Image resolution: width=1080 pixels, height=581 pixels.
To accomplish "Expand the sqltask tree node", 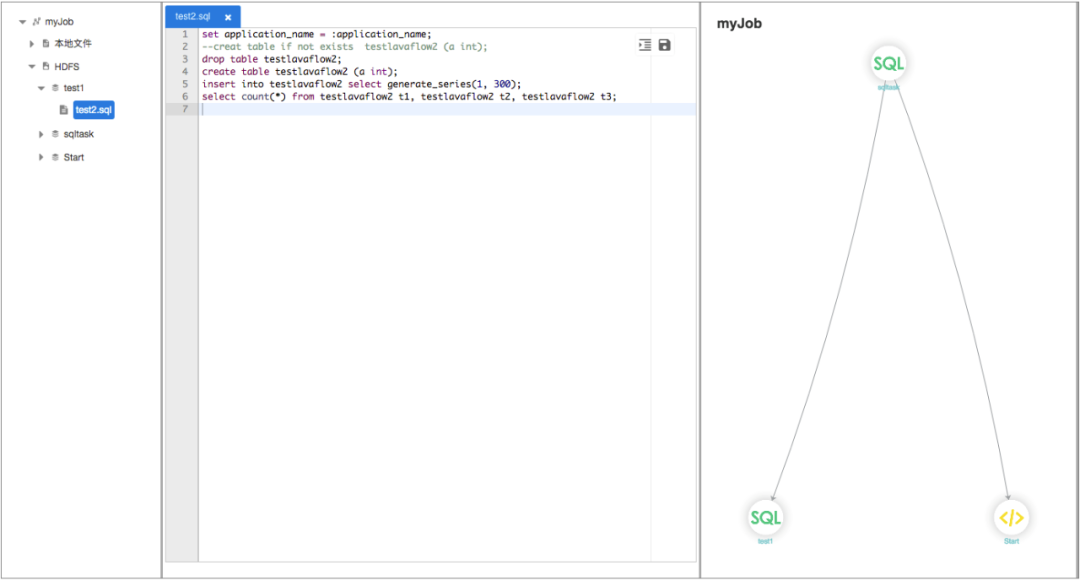I will [x=41, y=134].
